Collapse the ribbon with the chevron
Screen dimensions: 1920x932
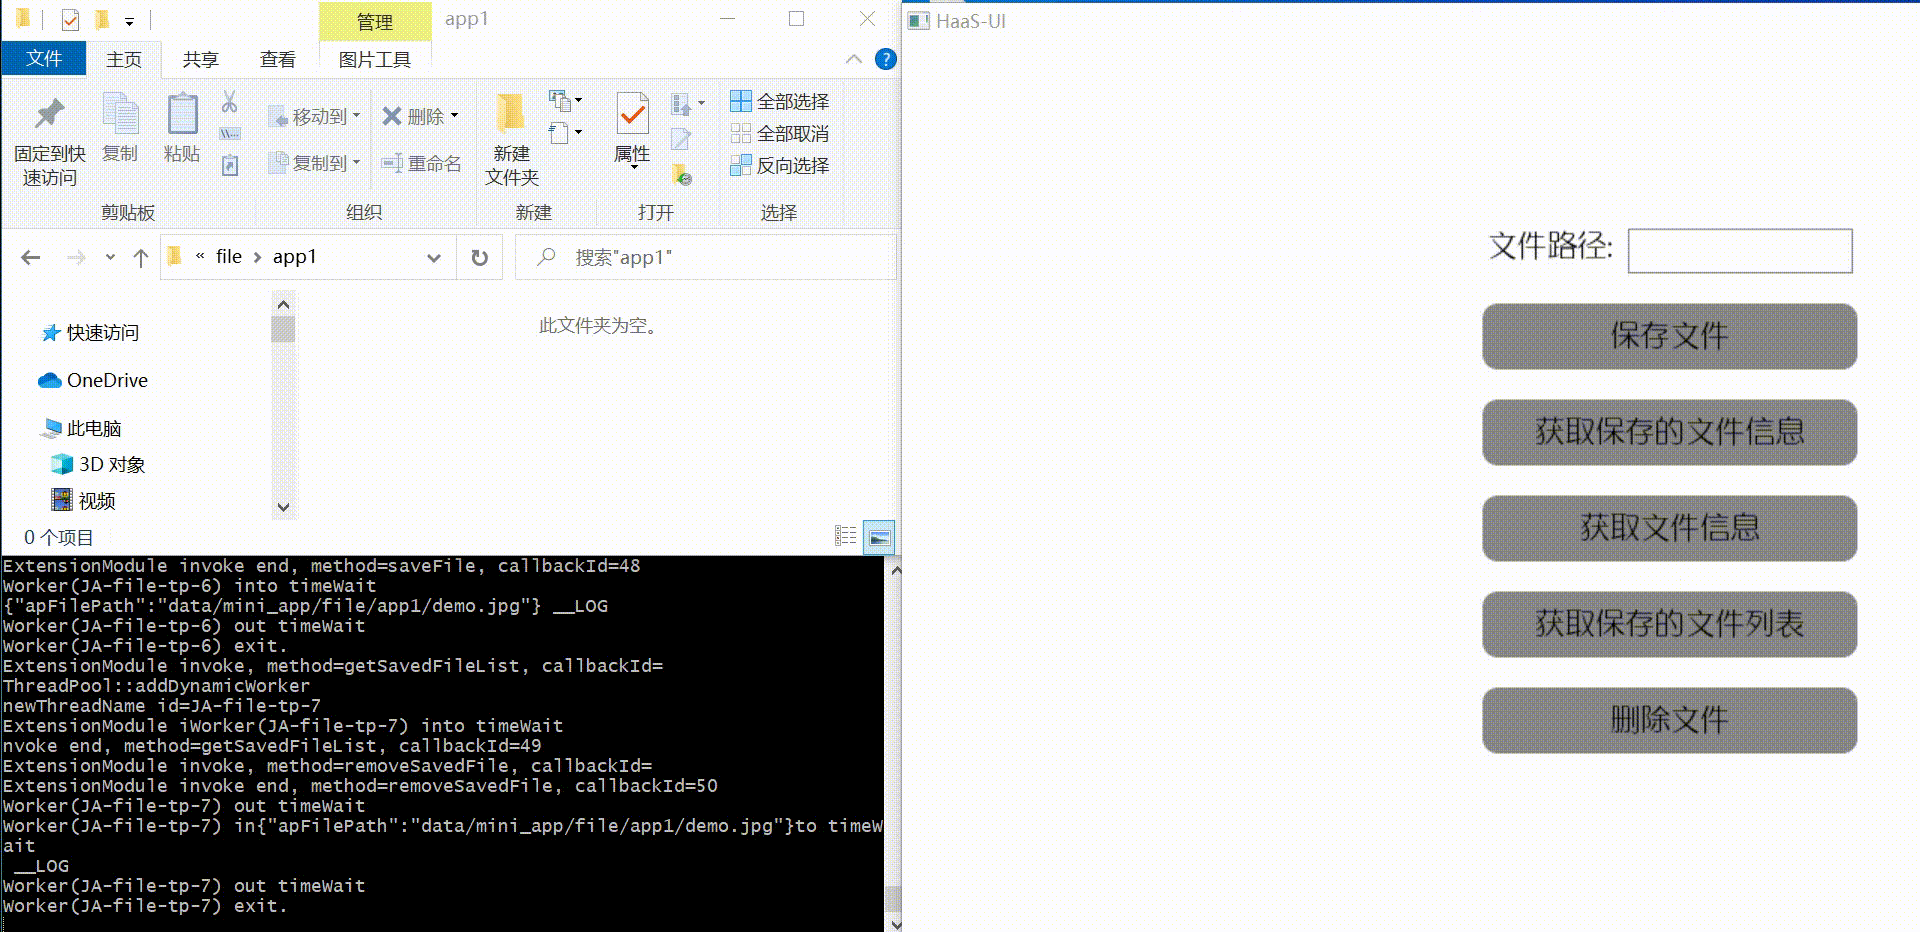(854, 59)
